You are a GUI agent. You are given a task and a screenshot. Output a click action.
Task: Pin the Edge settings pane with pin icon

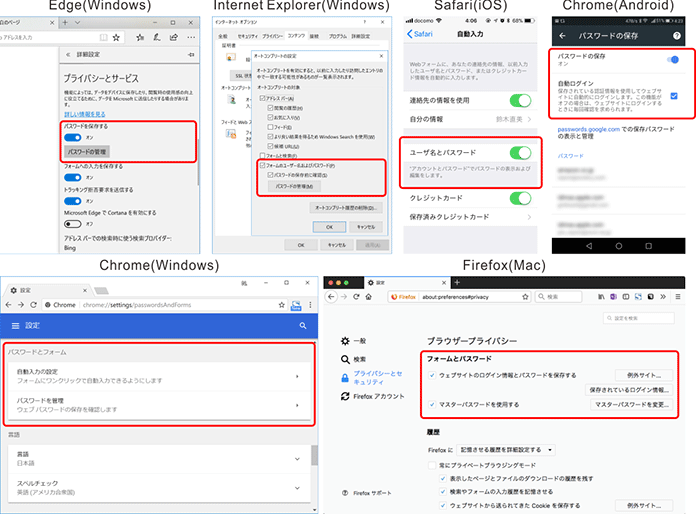click(x=191, y=55)
